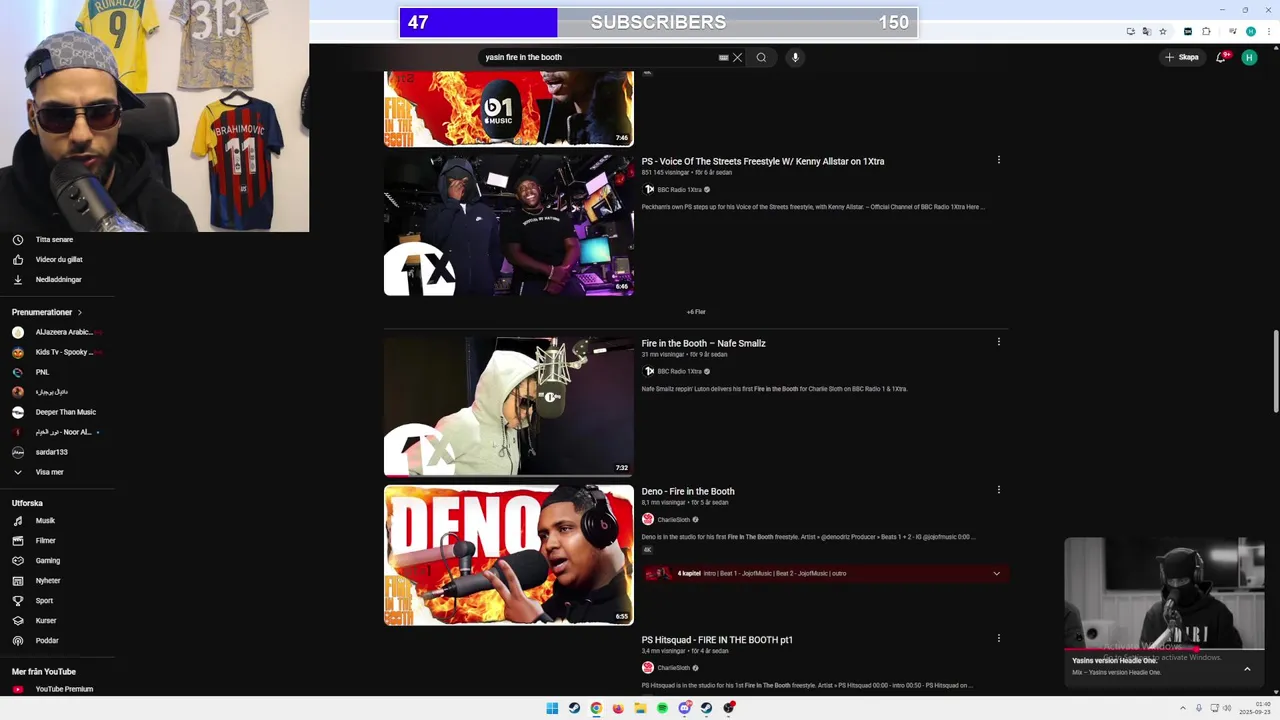Play the PS Voice Of The Streets thumbnail
The image size is (1280, 720).
click(x=509, y=225)
